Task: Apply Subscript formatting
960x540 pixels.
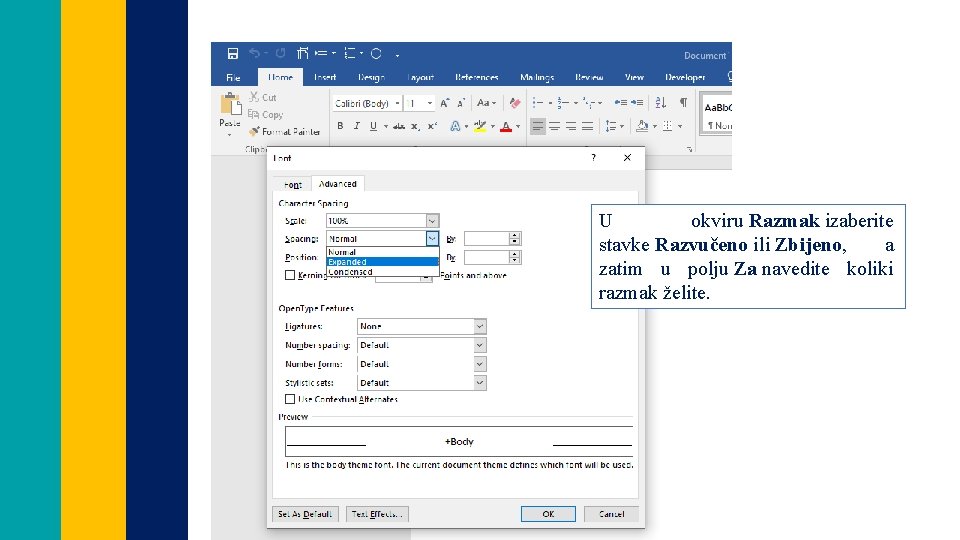Action: point(415,126)
